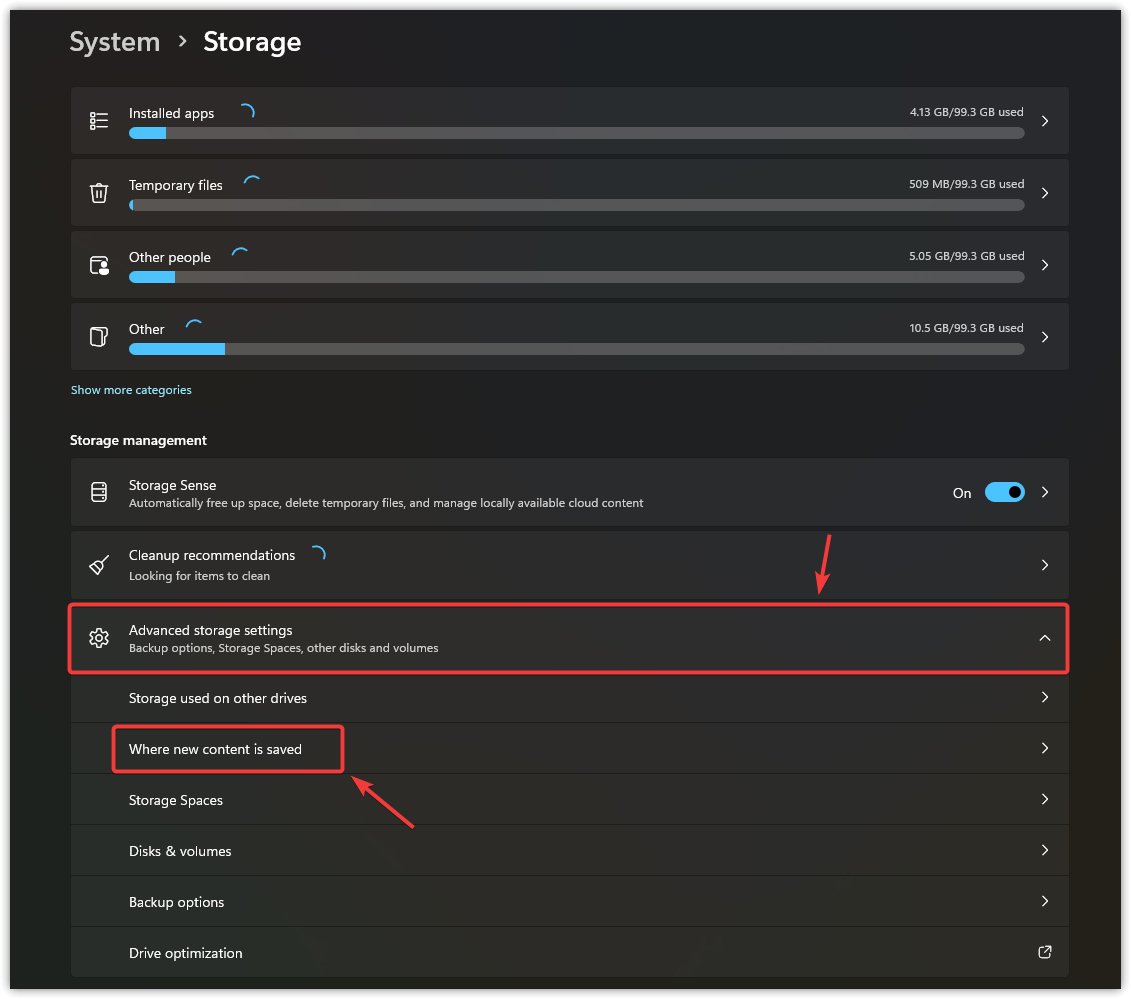Click the Other people icon
1131x999 pixels.
click(x=99, y=265)
